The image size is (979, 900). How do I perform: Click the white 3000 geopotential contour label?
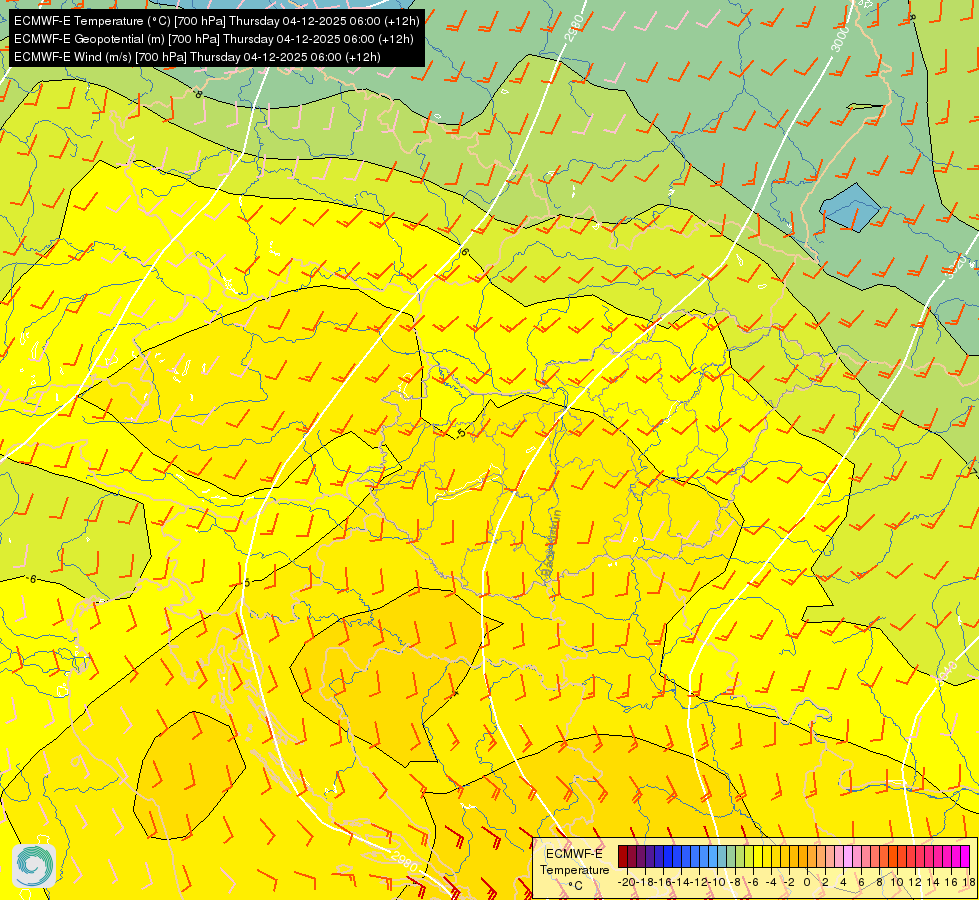tap(841, 41)
